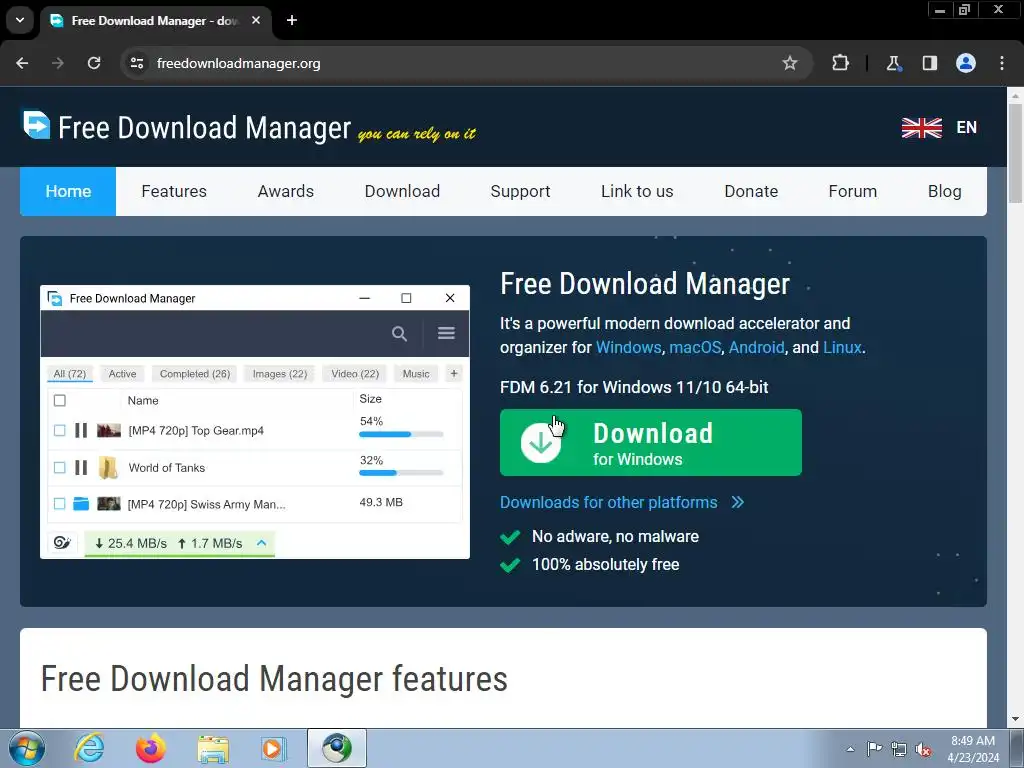
Task: Select the Video (22) filter tab
Action: coord(355,374)
